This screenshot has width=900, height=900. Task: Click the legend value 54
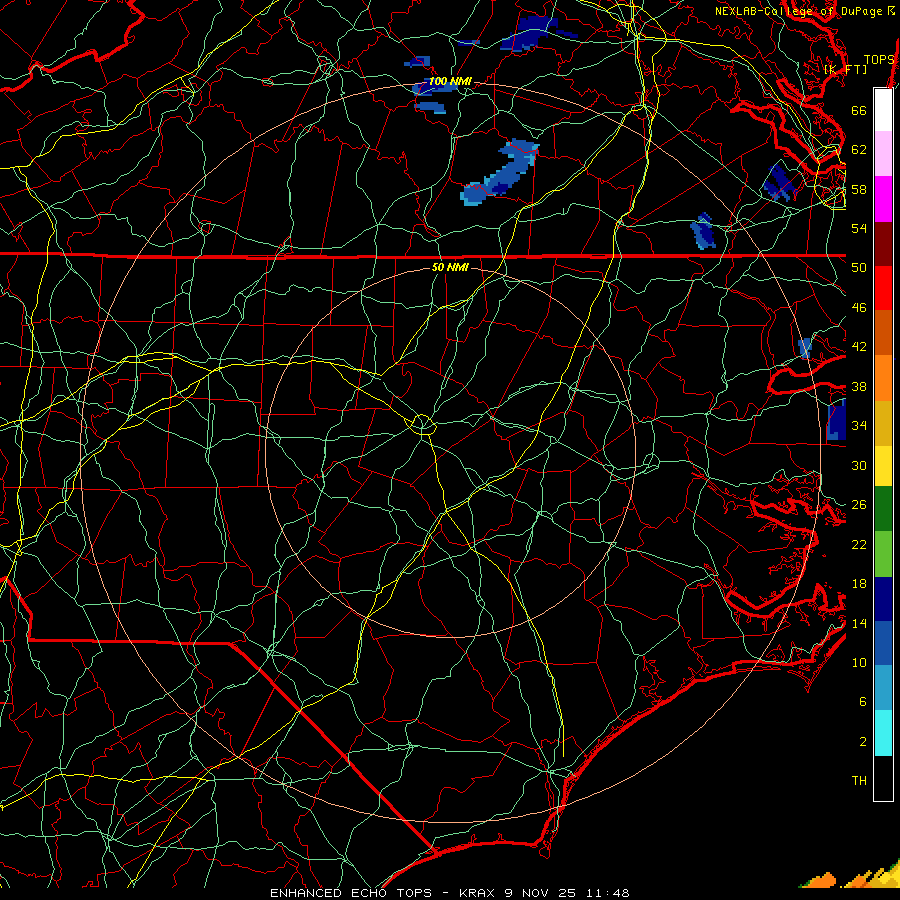pos(859,228)
